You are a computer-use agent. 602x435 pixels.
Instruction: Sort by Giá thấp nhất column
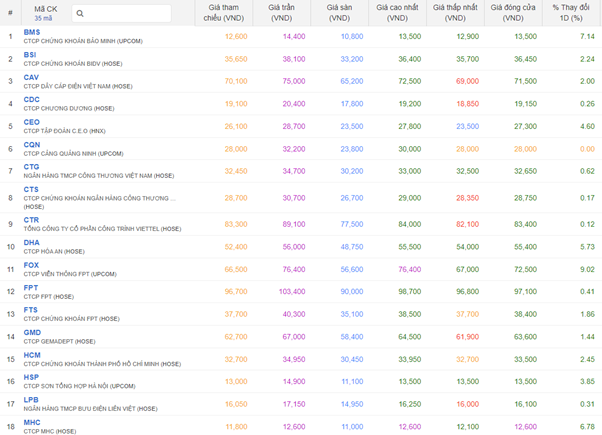click(457, 13)
